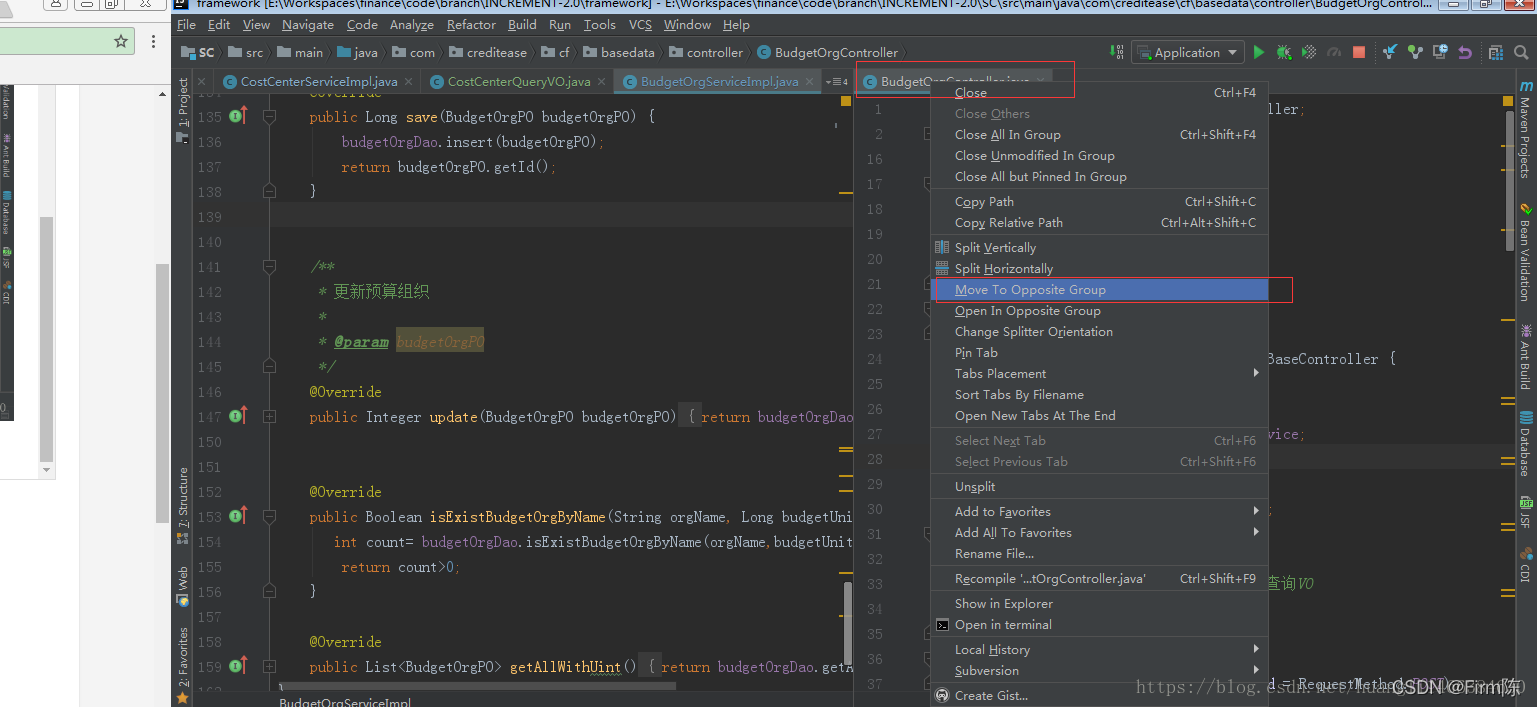The height and width of the screenshot is (707, 1537).
Task: Bookmark page with browser star icon
Action: [121, 41]
